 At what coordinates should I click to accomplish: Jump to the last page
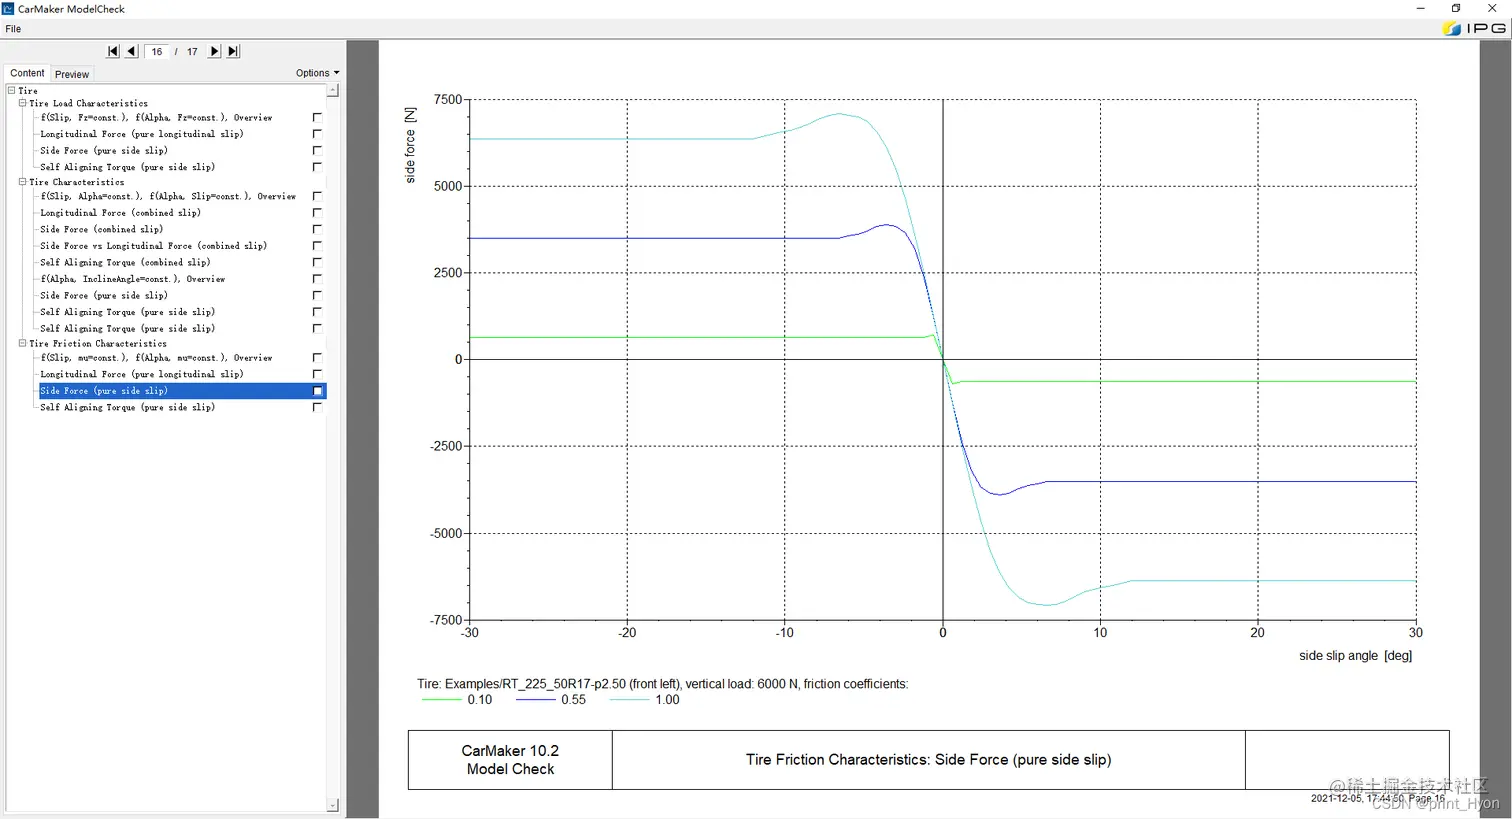pyautogui.click(x=233, y=52)
